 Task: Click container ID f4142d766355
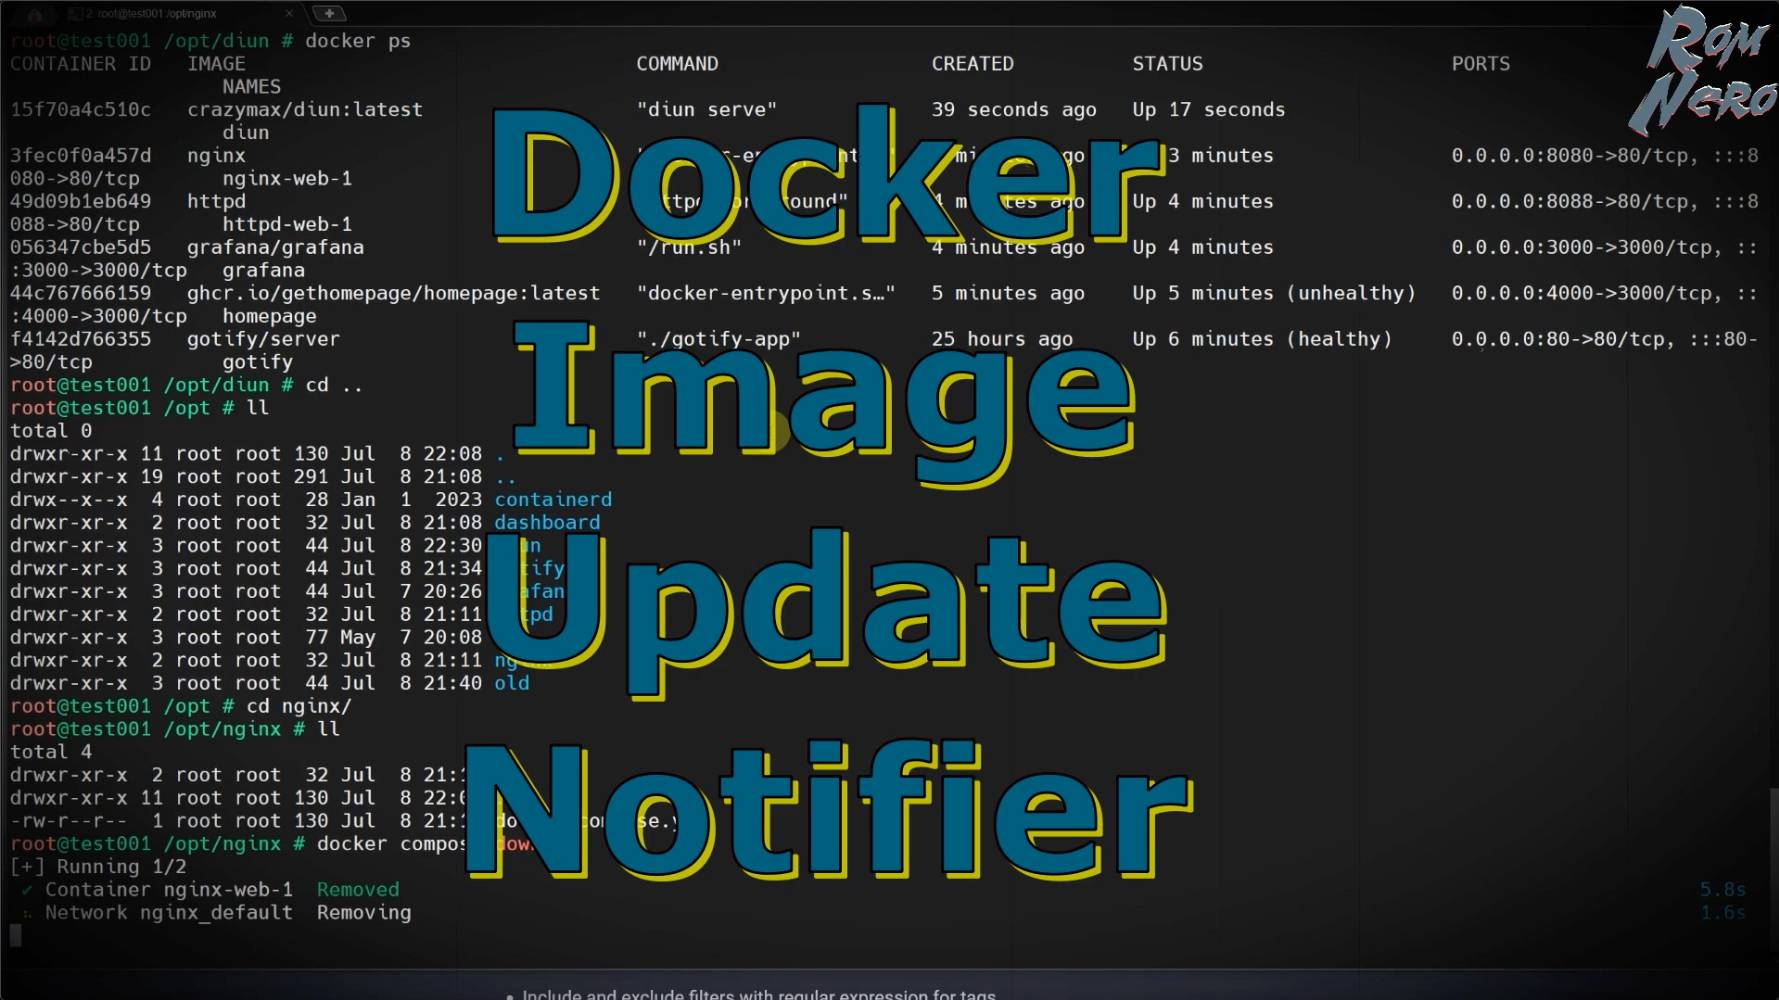tap(80, 340)
